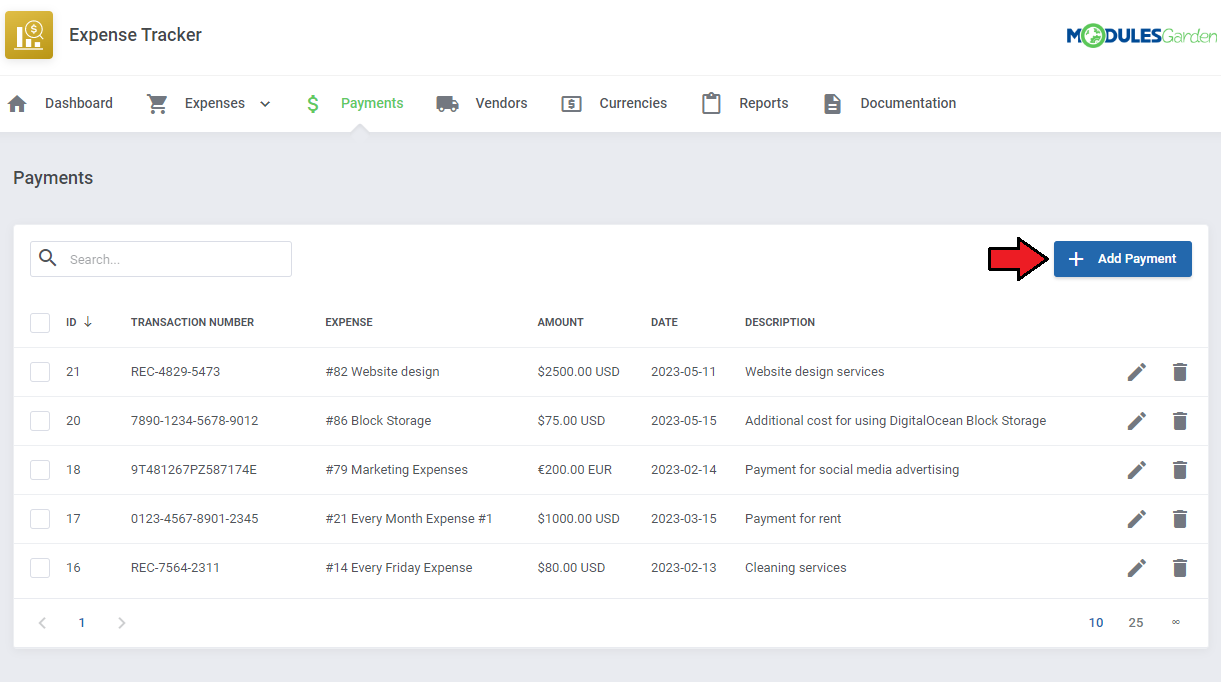Open the Payments tab

(372, 103)
